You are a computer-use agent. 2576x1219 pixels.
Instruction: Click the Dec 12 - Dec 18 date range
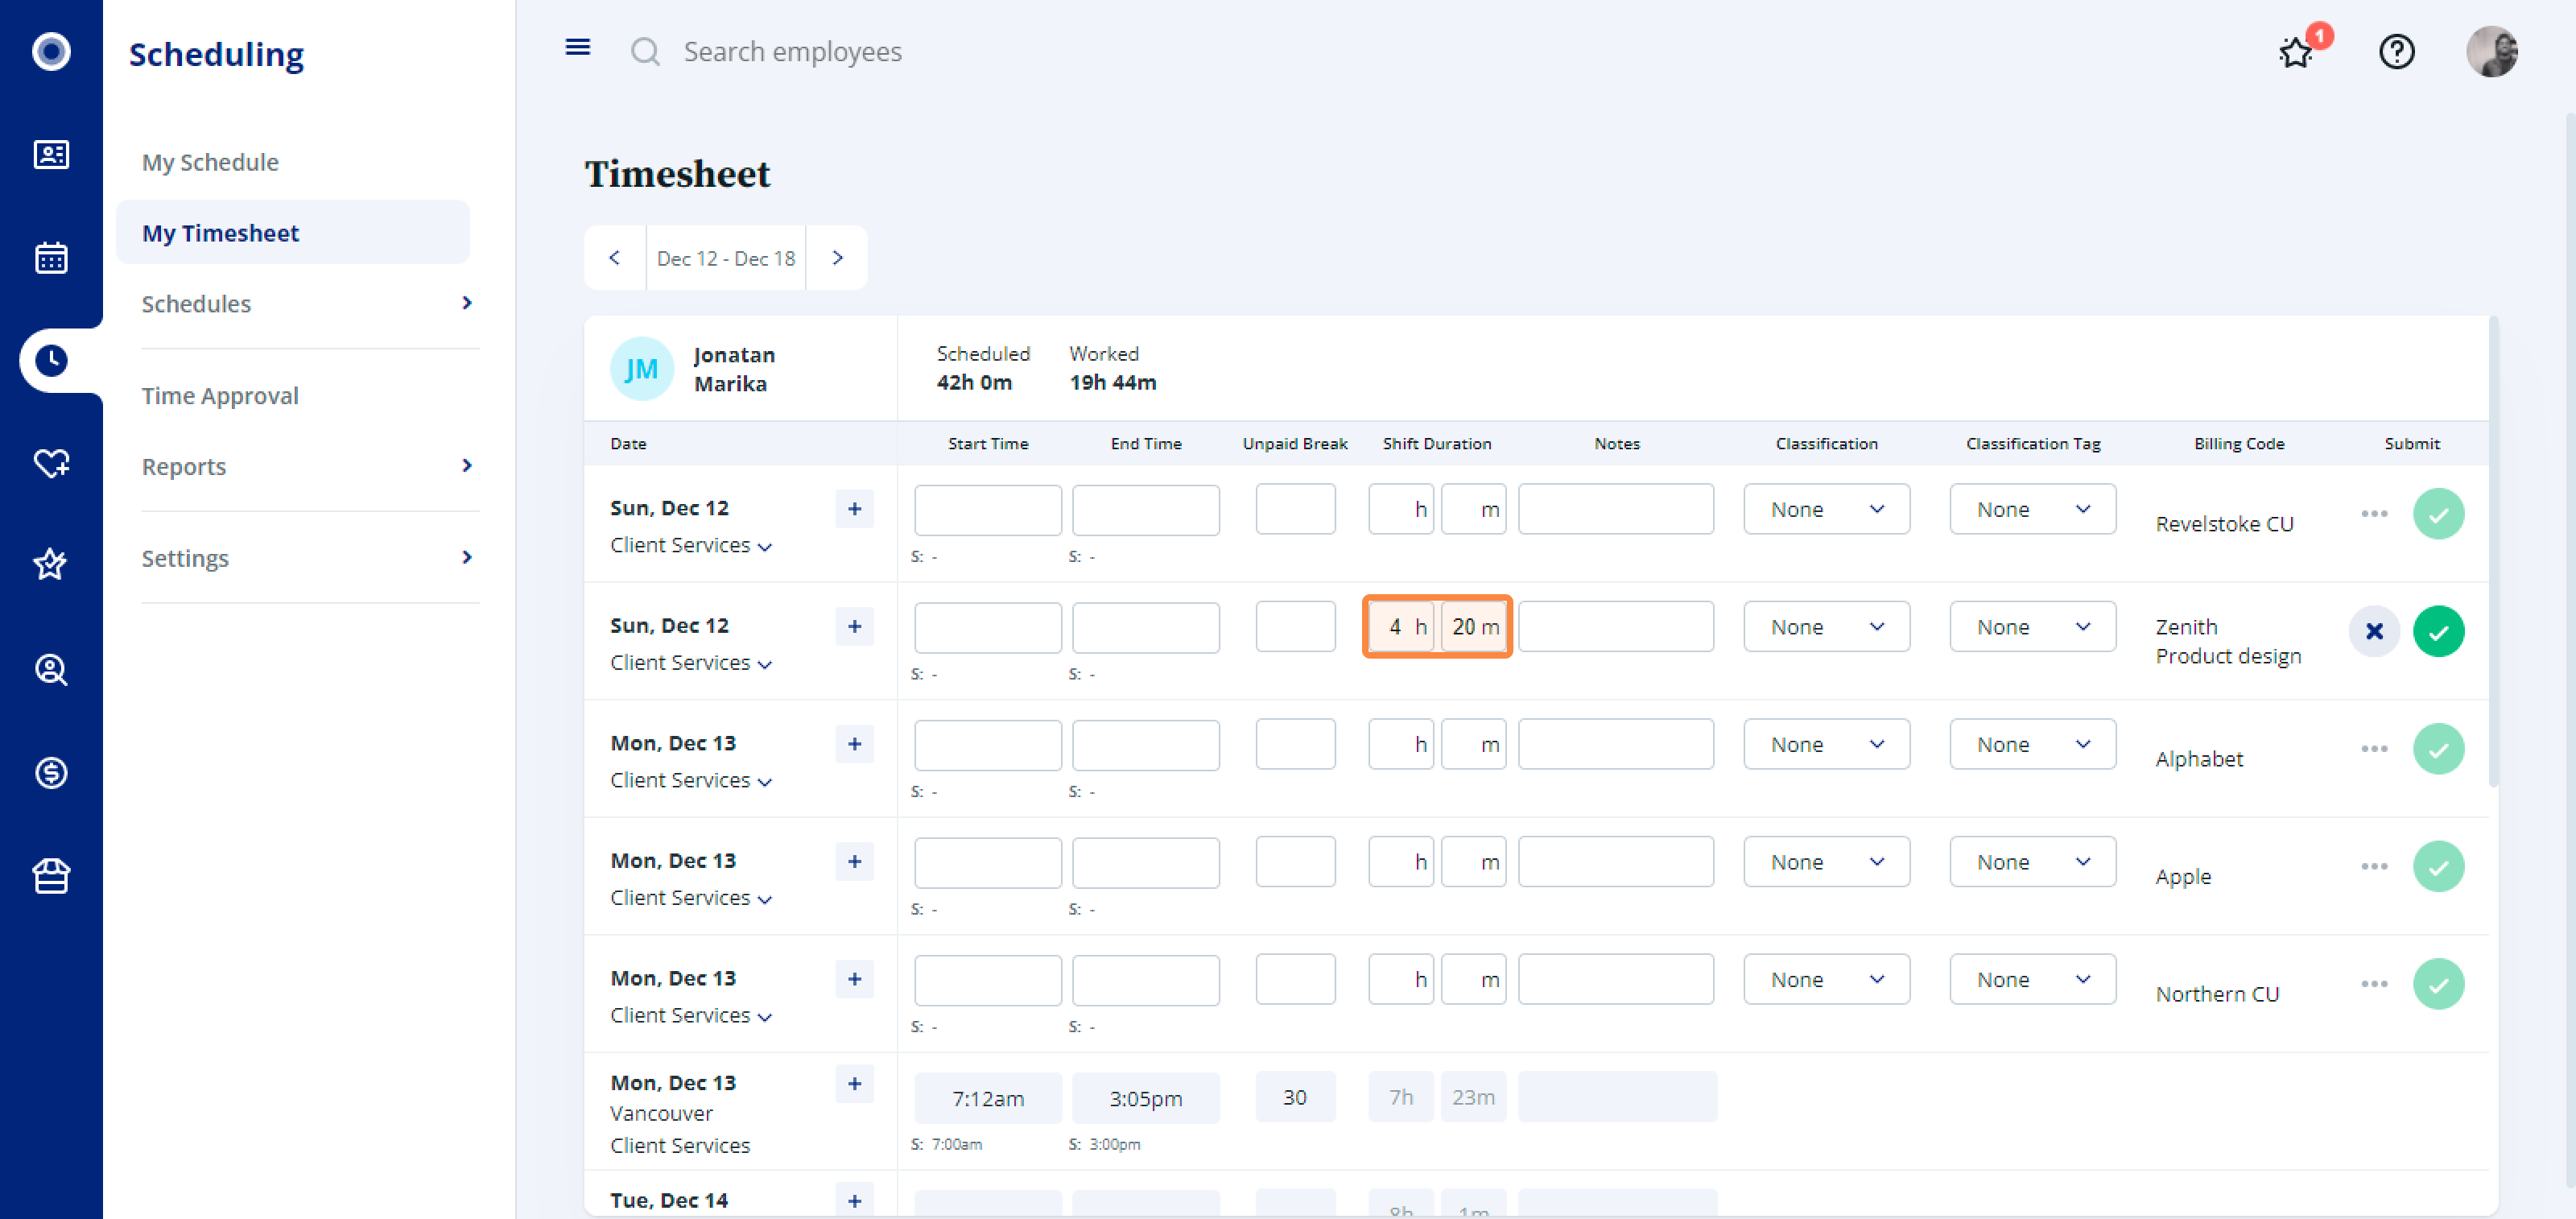coord(726,258)
